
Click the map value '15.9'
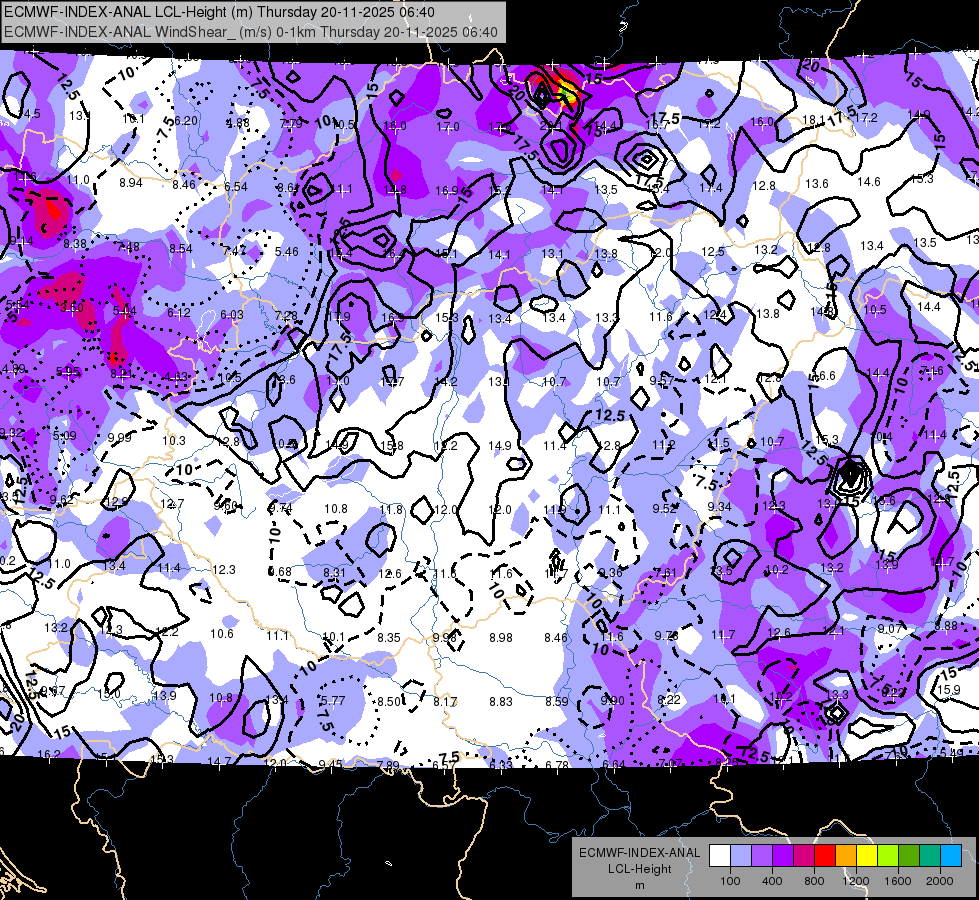pos(948,690)
